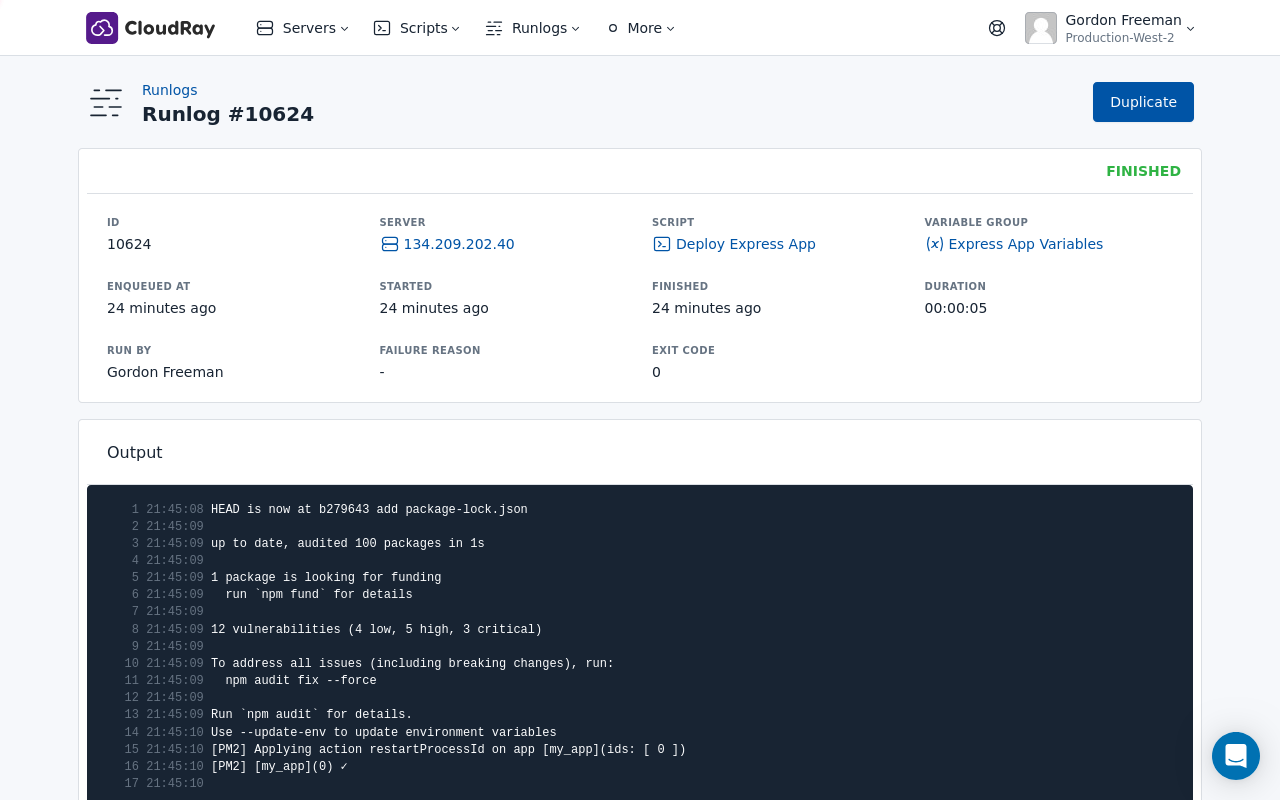Click the terminal icon beside Deploy Express App

pos(661,243)
